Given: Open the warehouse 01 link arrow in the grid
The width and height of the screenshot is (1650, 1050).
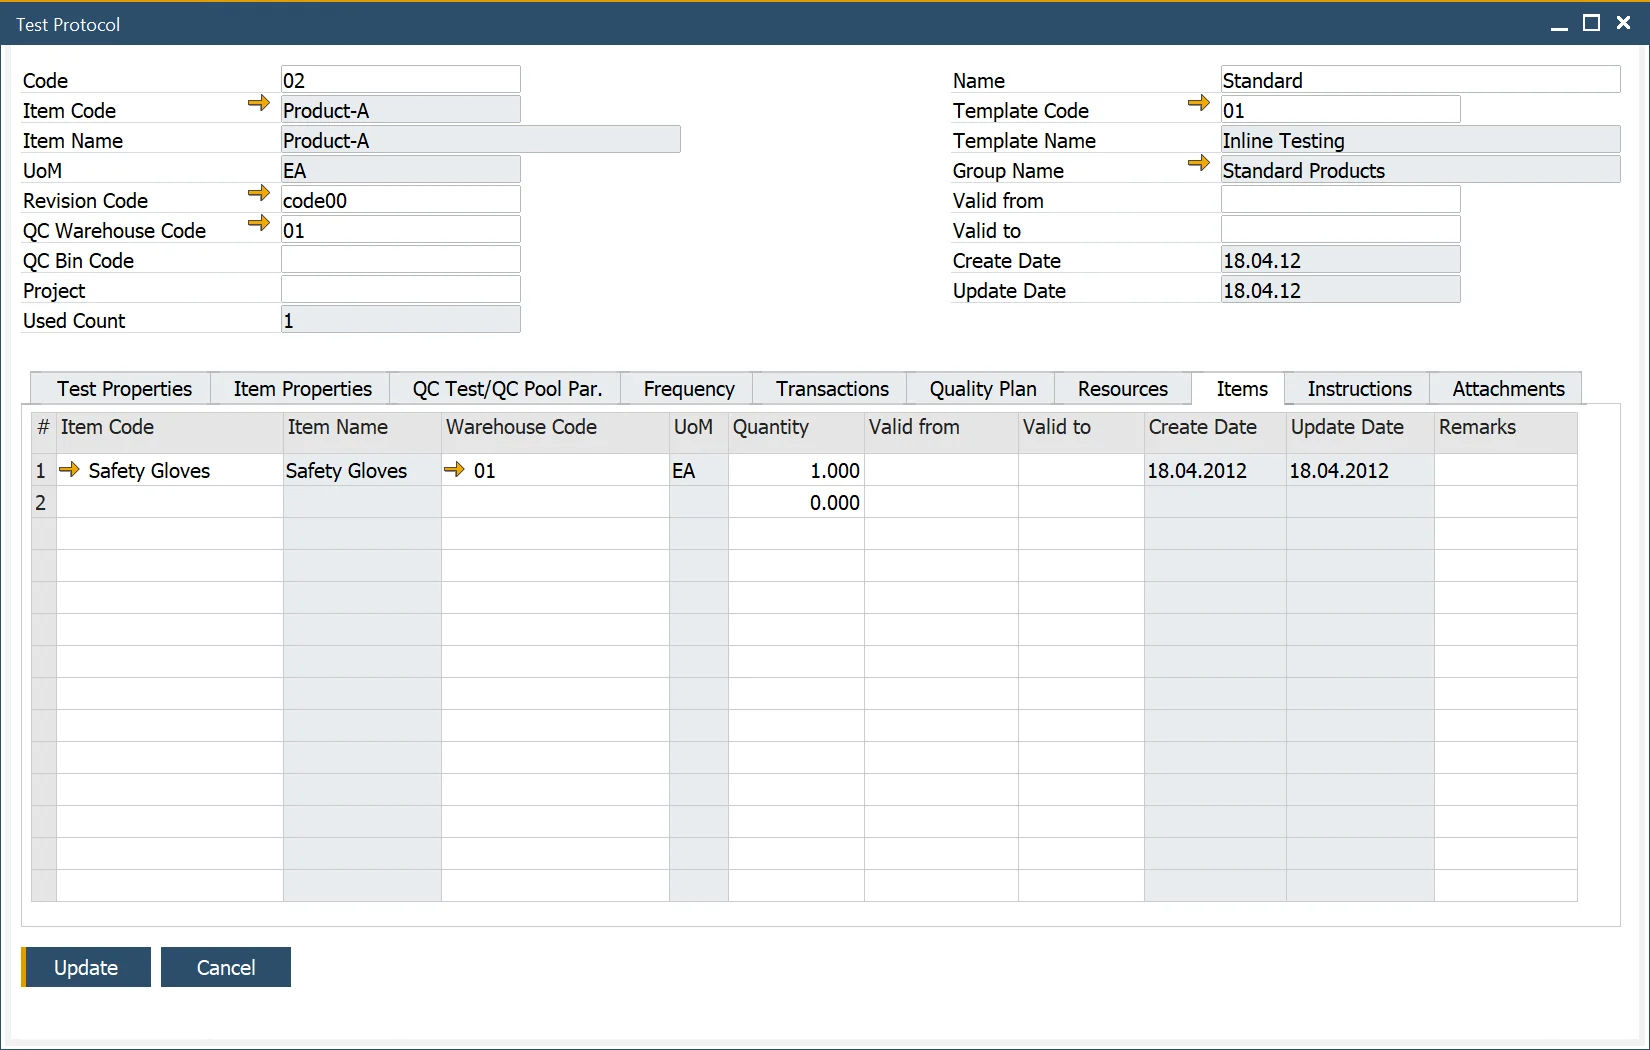Looking at the screenshot, I should (454, 470).
